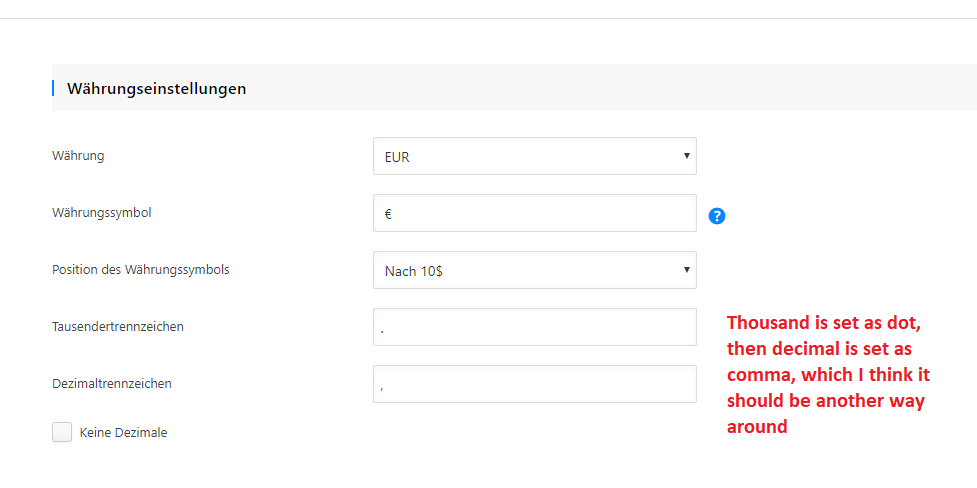Click the Währungseinstellungen section heading

click(157, 89)
